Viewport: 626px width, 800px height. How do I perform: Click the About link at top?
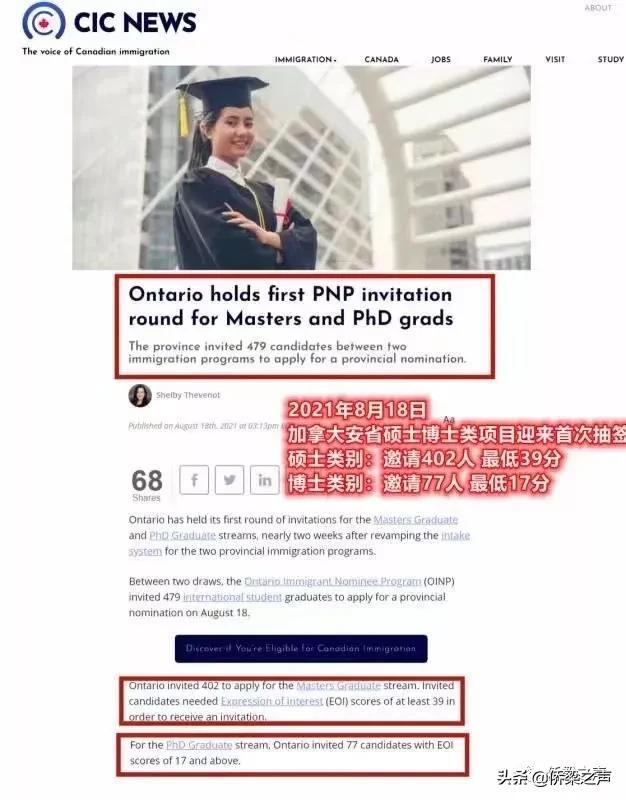(x=598, y=8)
